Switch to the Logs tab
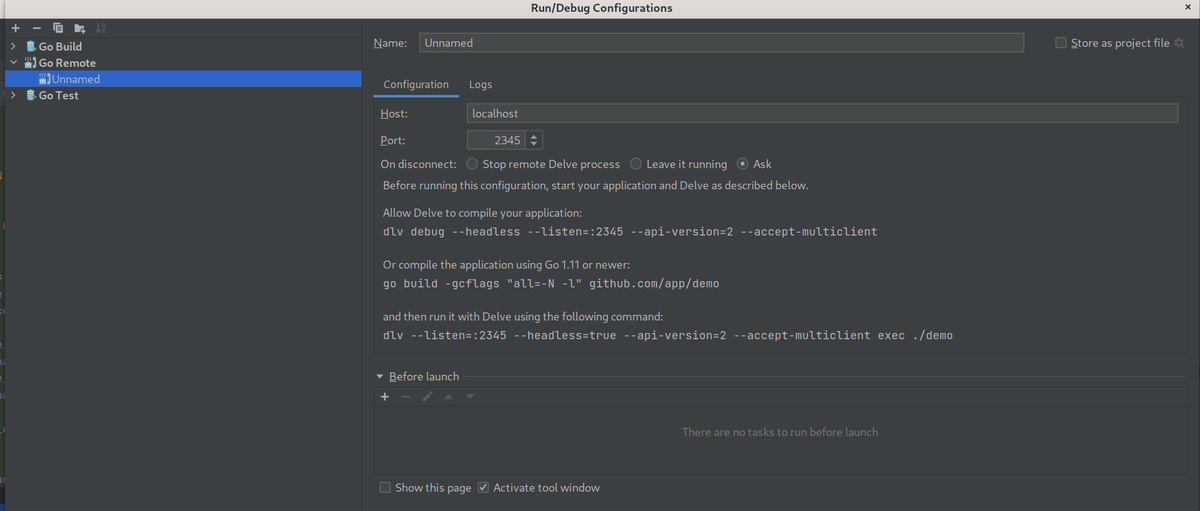The image size is (1200, 511). pyautogui.click(x=480, y=85)
